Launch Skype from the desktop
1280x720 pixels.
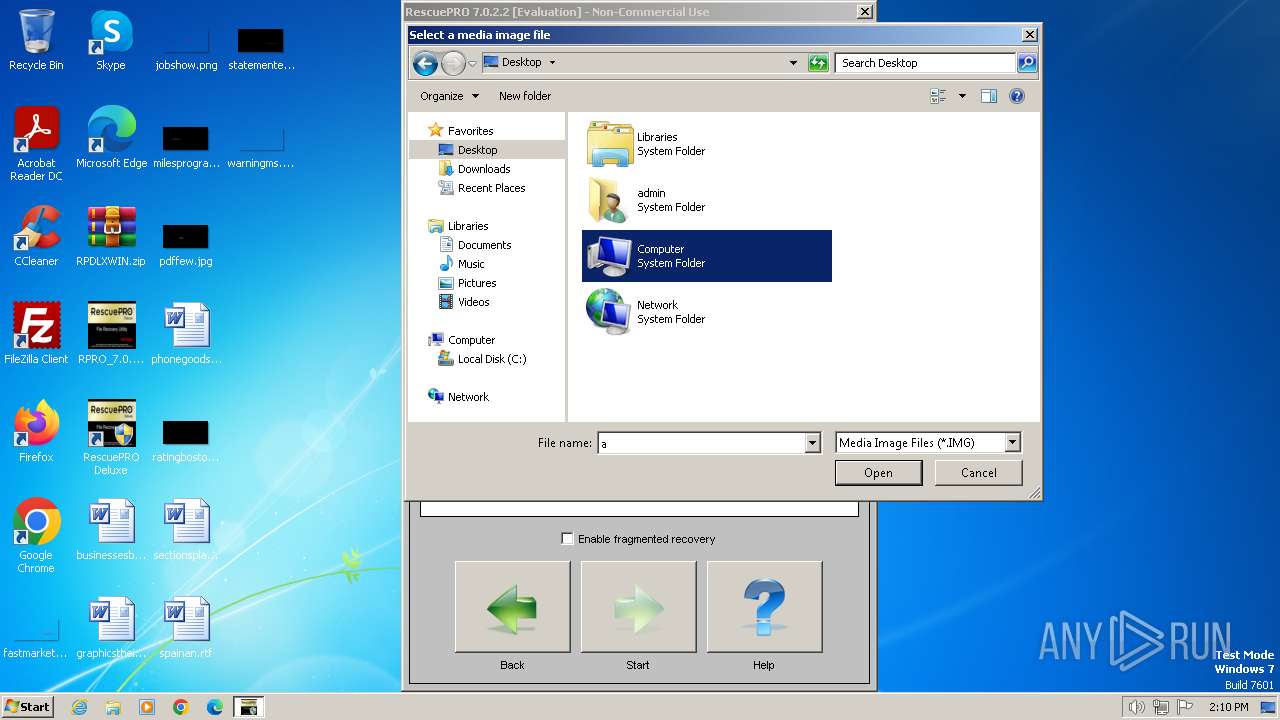coord(110,40)
